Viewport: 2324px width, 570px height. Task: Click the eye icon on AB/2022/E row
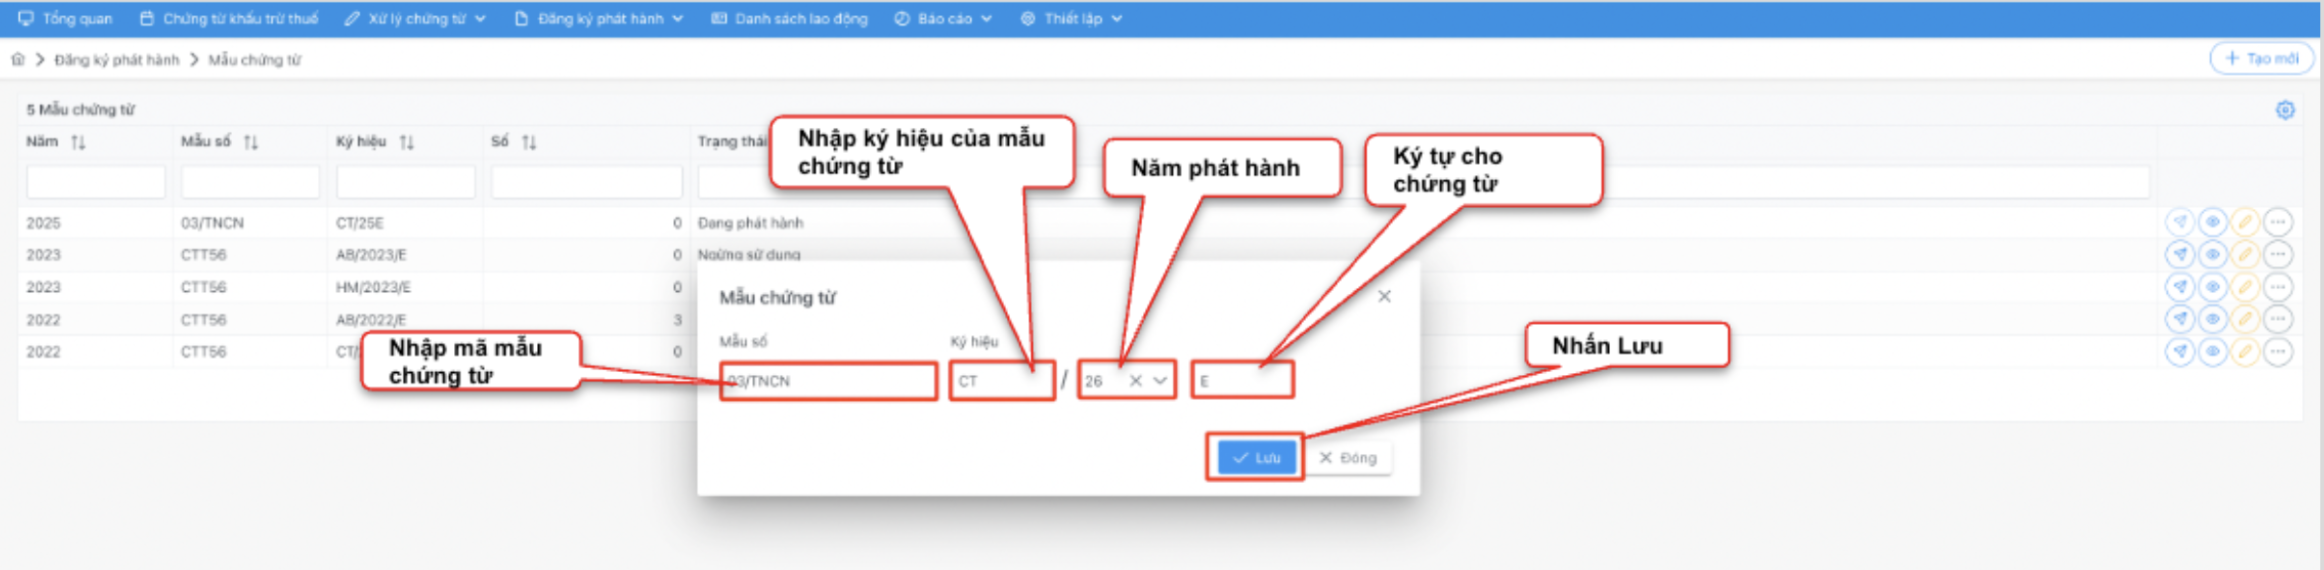tap(2213, 319)
